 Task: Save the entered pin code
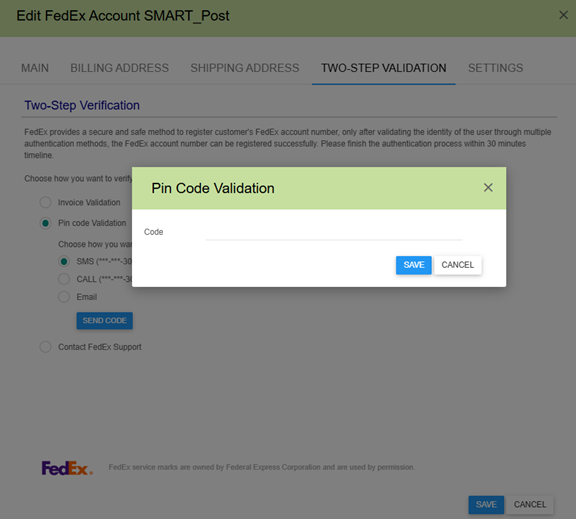tap(414, 265)
